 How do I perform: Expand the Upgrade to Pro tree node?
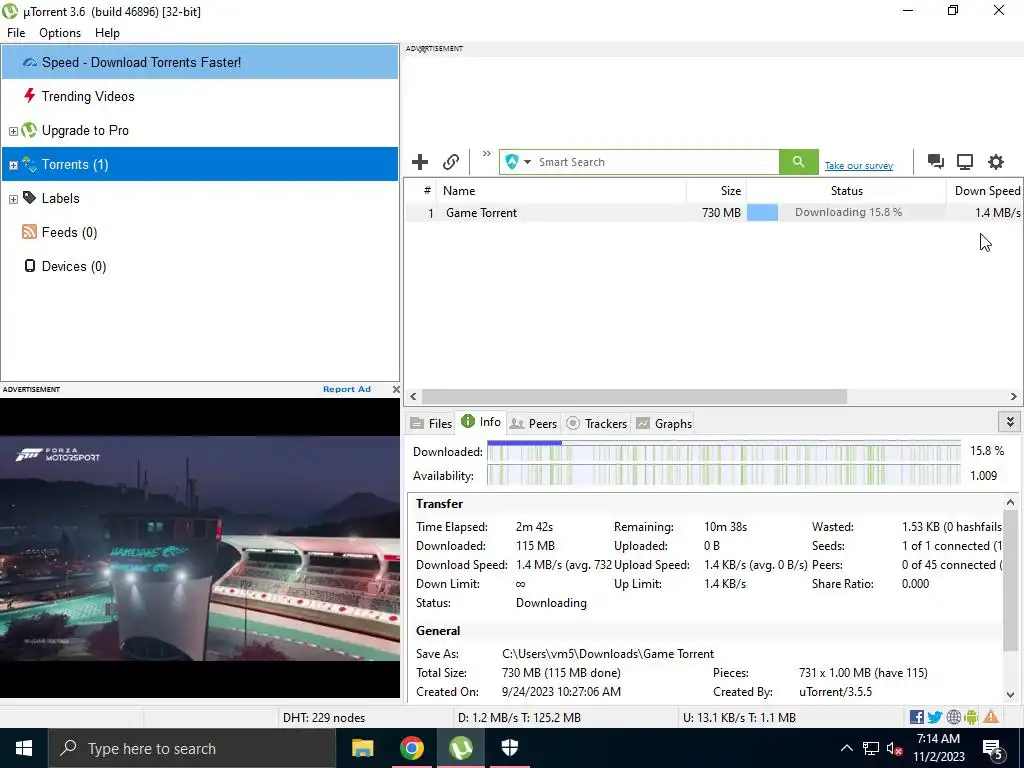(13, 131)
